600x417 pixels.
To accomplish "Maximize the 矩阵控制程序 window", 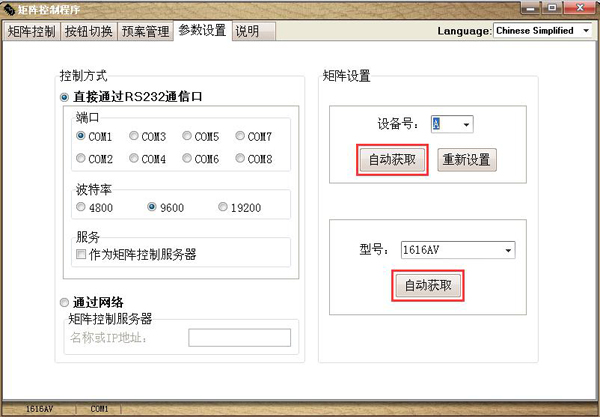I will coord(552,8).
